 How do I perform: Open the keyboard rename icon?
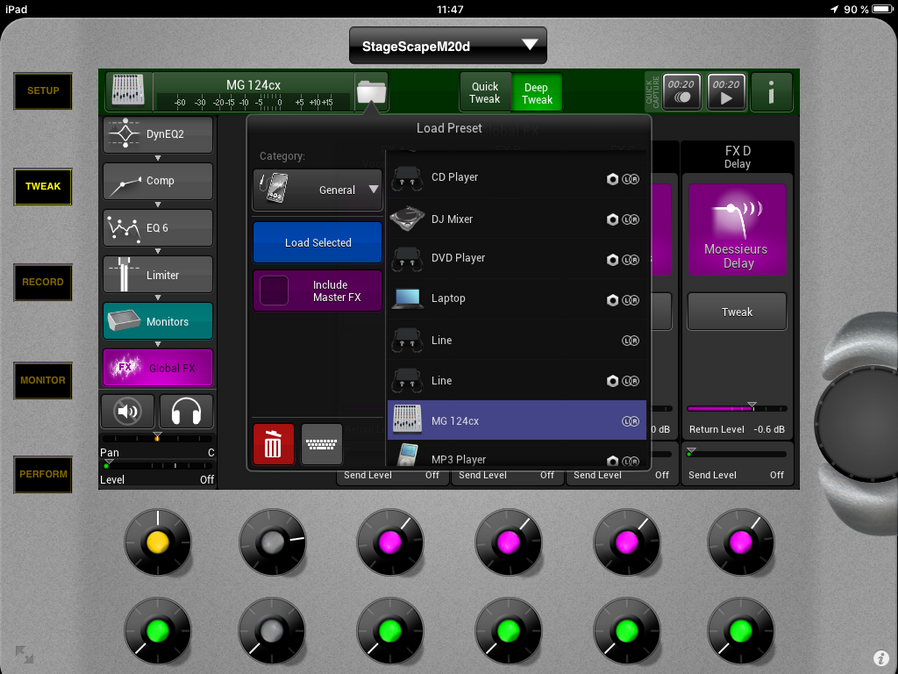click(322, 444)
